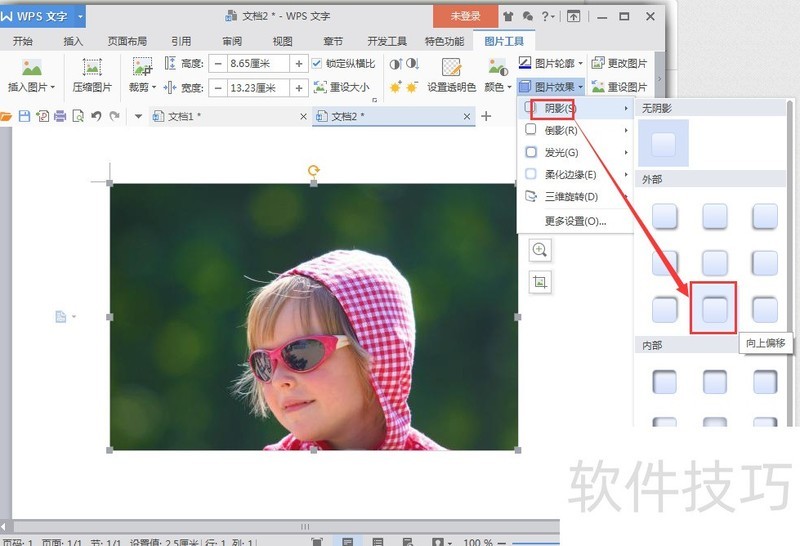
Task: Switch to the Page Layout (页面布局) tab
Action: 127,41
